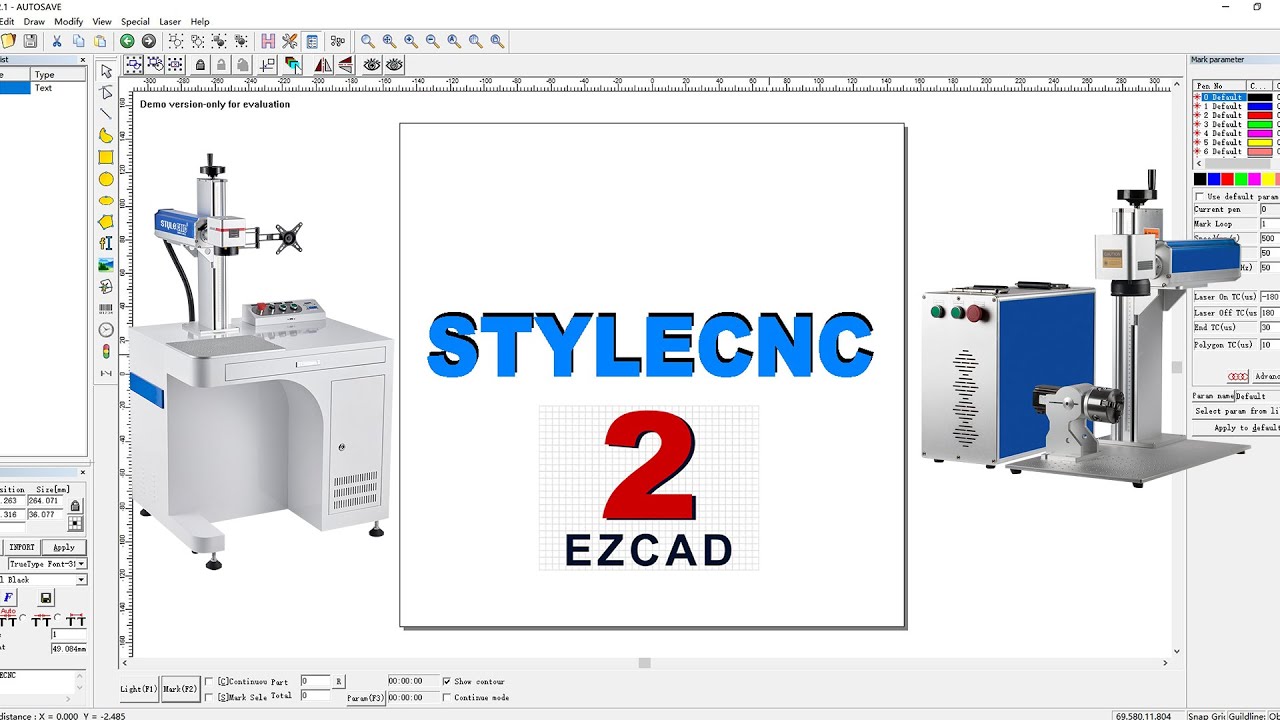Click the Copy icon in toolbar
The image size is (1280, 720).
click(78, 41)
